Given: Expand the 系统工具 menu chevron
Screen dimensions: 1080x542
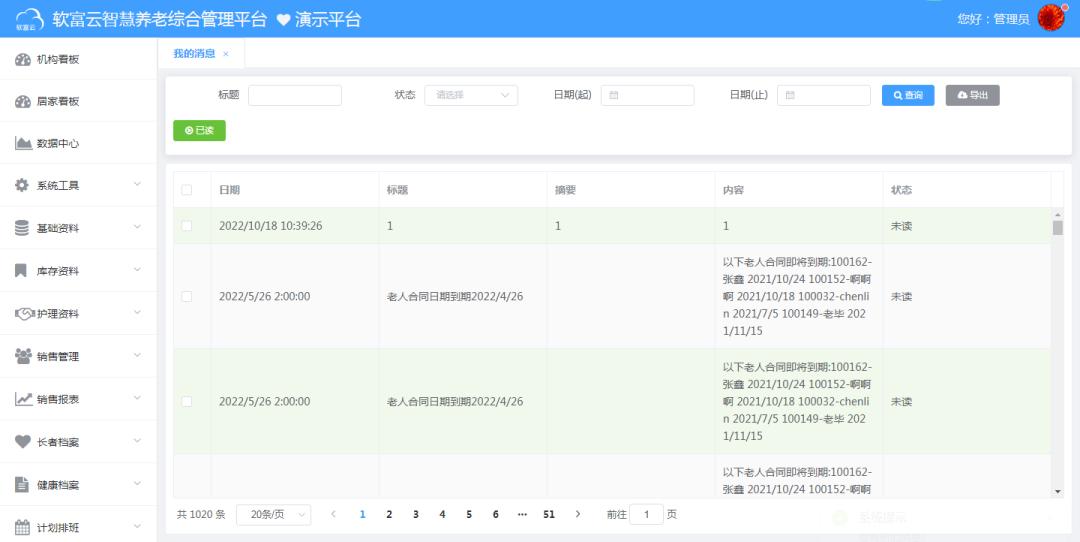Looking at the screenshot, I should tap(137, 184).
